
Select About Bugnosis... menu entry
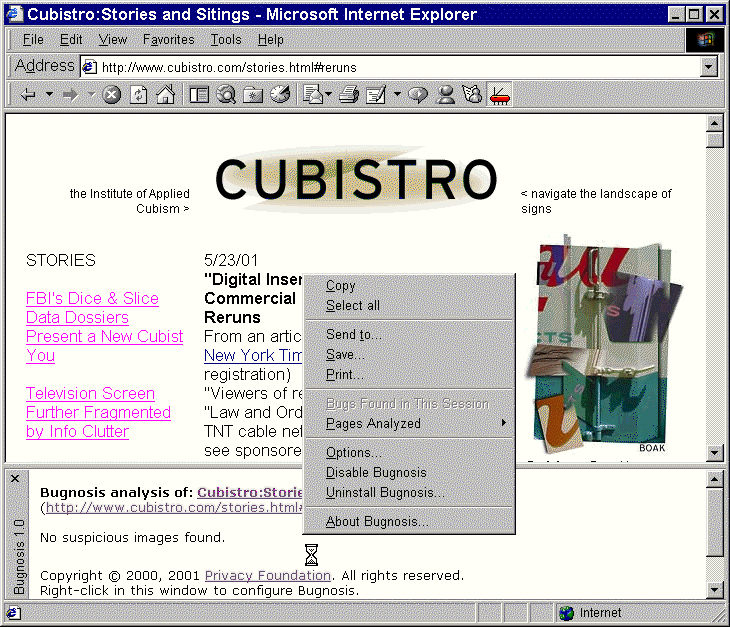click(x=376, y=521)
